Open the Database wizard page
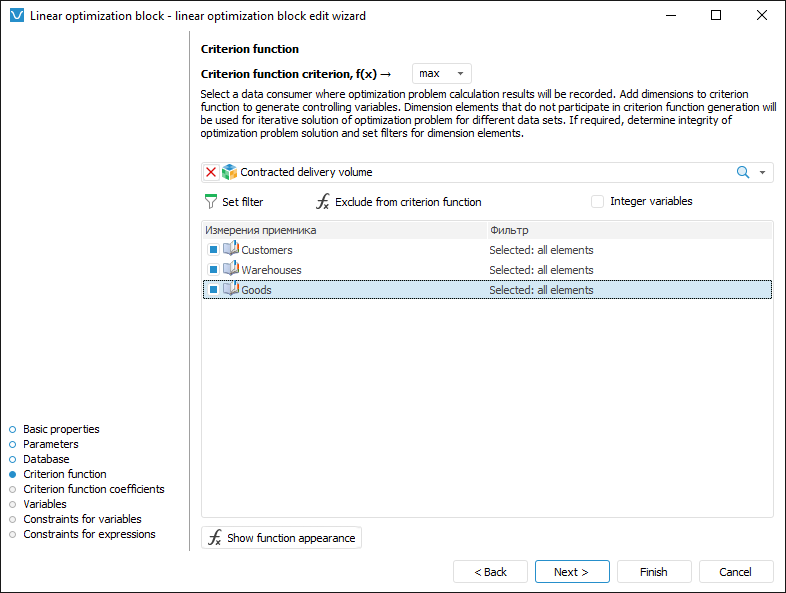 pyautogui.click(x=46, y=459)
